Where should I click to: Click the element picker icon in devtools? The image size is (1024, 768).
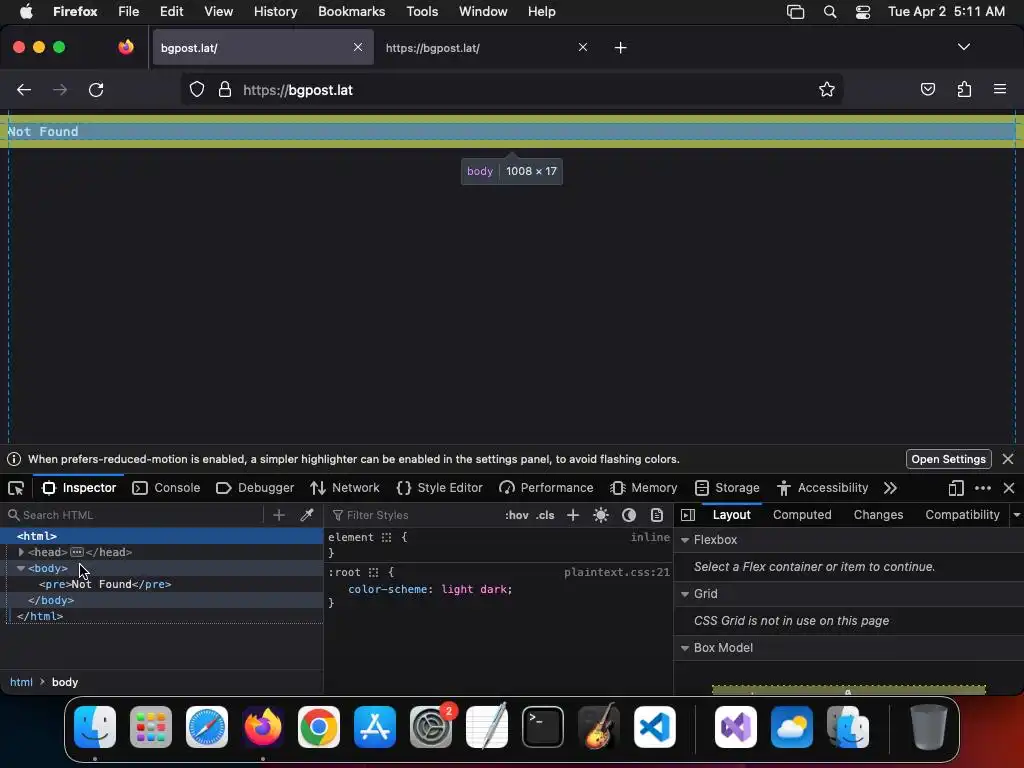[x=16, y=488]
